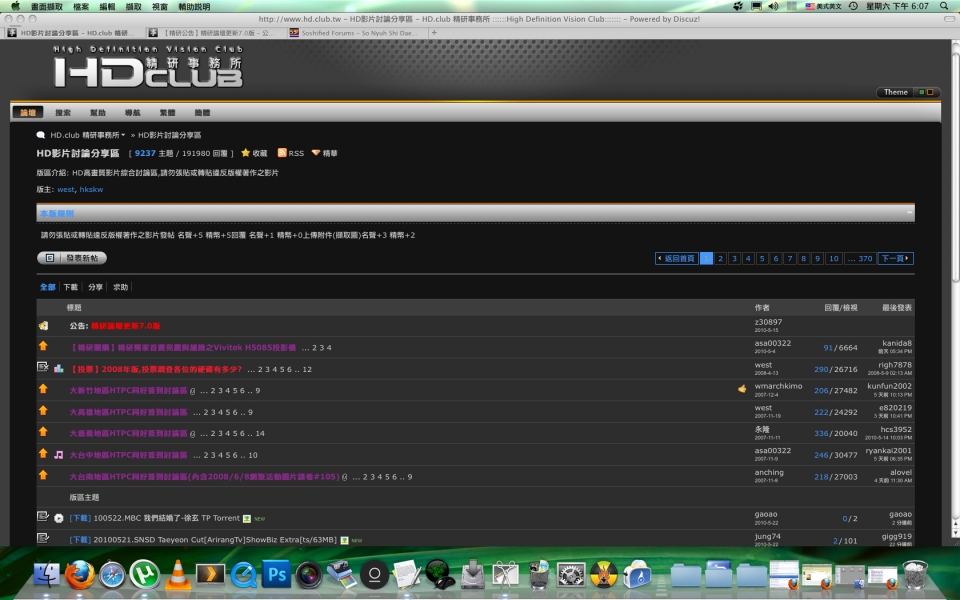Toggle the 繁體 traditional Chinese option

(167, 113)
